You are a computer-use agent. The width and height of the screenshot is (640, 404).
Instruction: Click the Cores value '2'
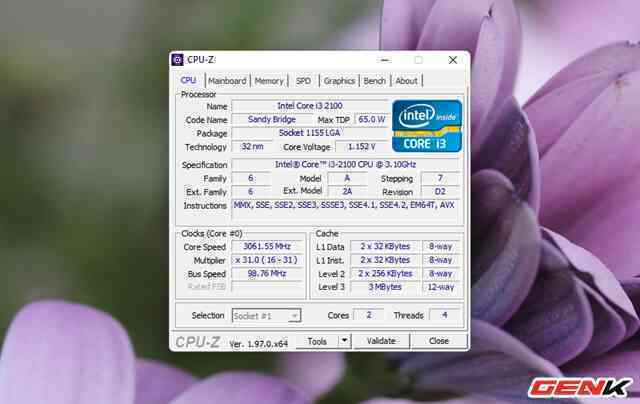[369, 315]
